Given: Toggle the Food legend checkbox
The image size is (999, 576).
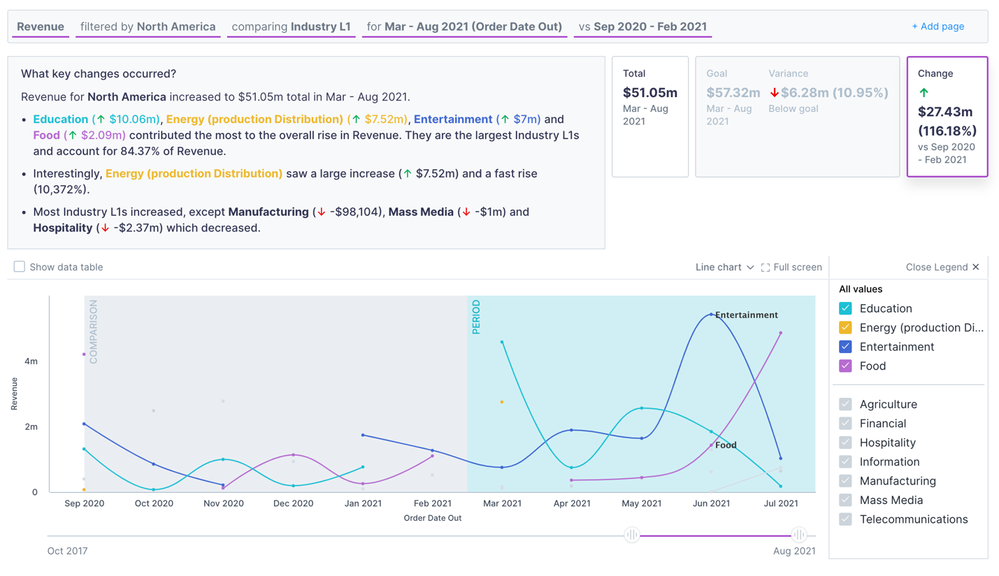Looking at the screenshot, I should (845, 366).
